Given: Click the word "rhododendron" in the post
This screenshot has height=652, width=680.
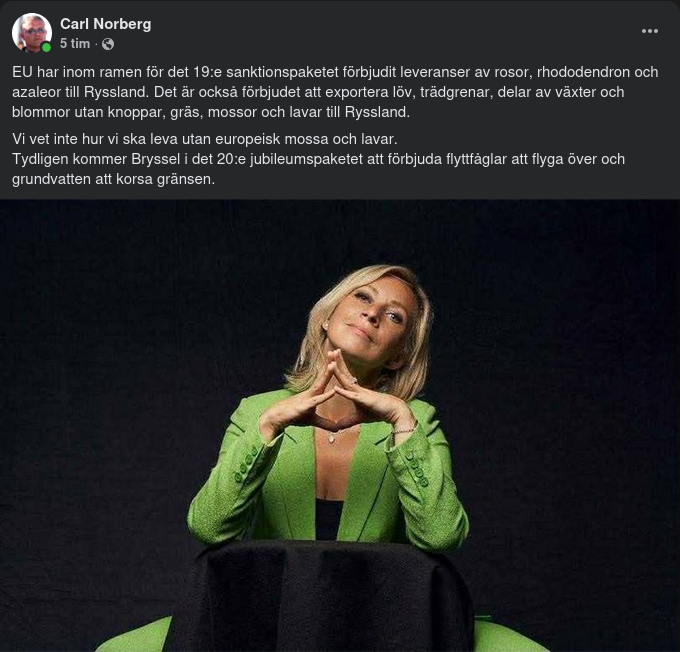Looking at the screenshot, I should (x=583, y=72).
